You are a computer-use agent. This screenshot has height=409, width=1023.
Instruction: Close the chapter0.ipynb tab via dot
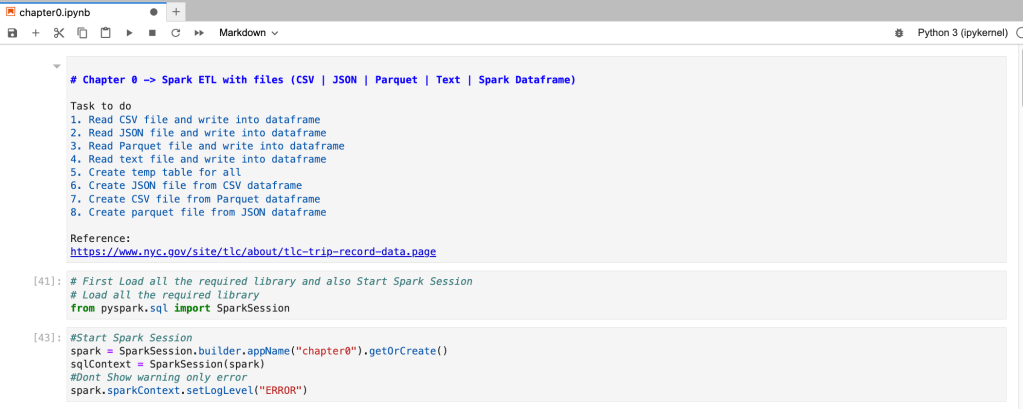click(153, 11)
